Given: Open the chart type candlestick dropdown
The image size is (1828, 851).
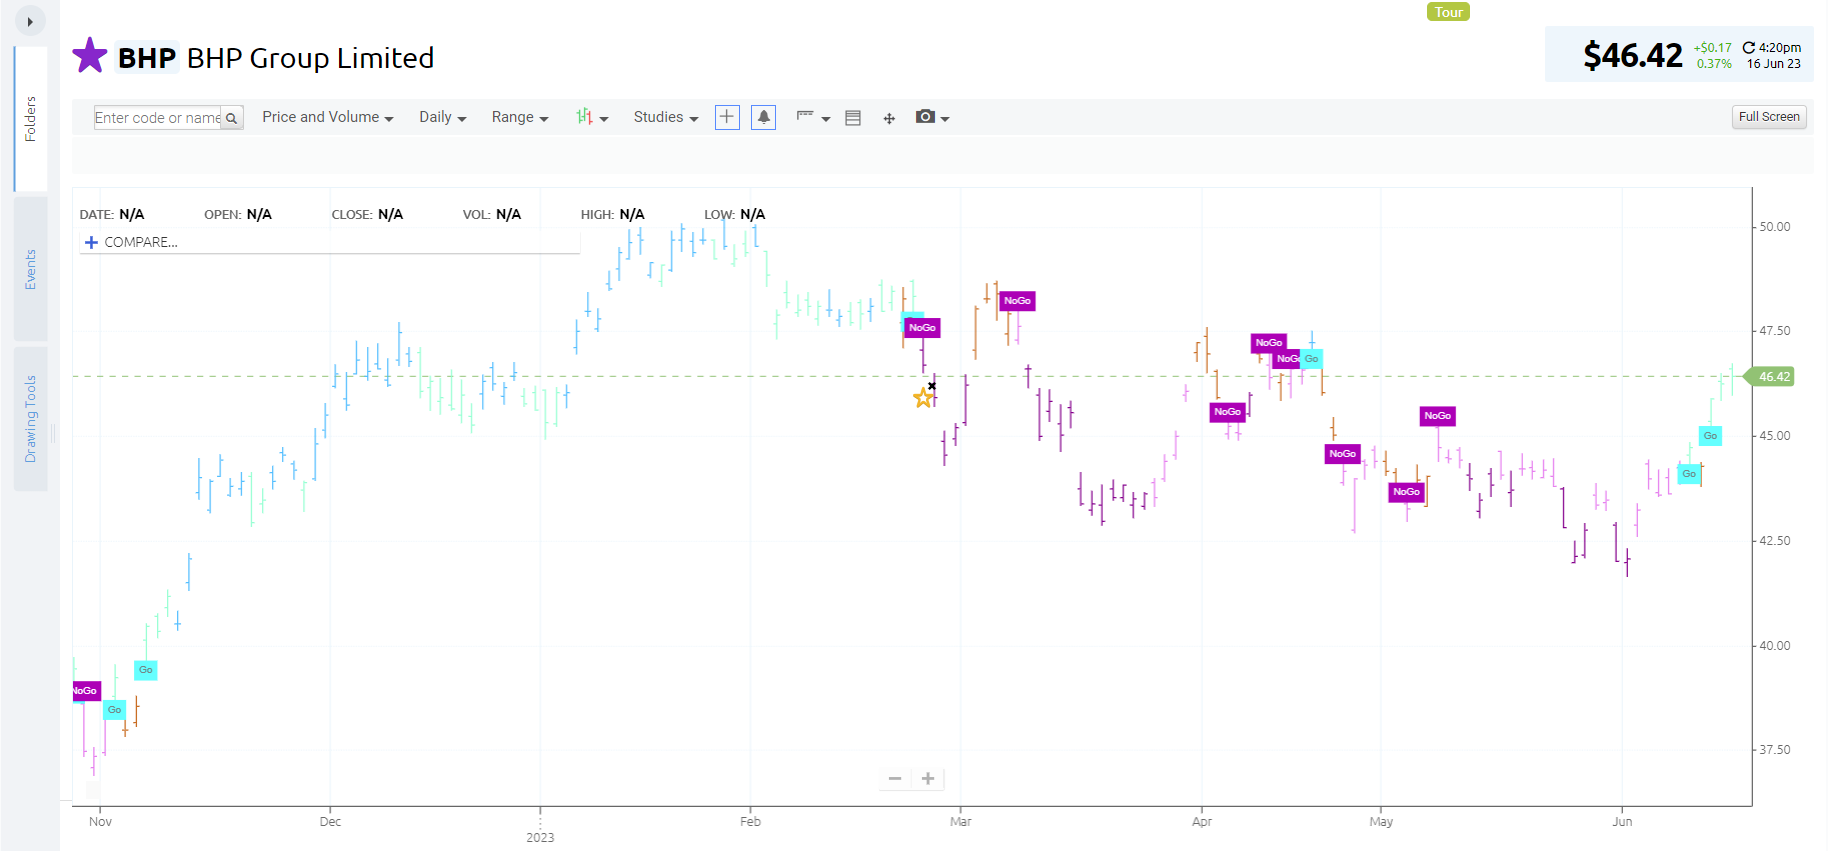Looking at the screenshot, I should tap(592, 117).
